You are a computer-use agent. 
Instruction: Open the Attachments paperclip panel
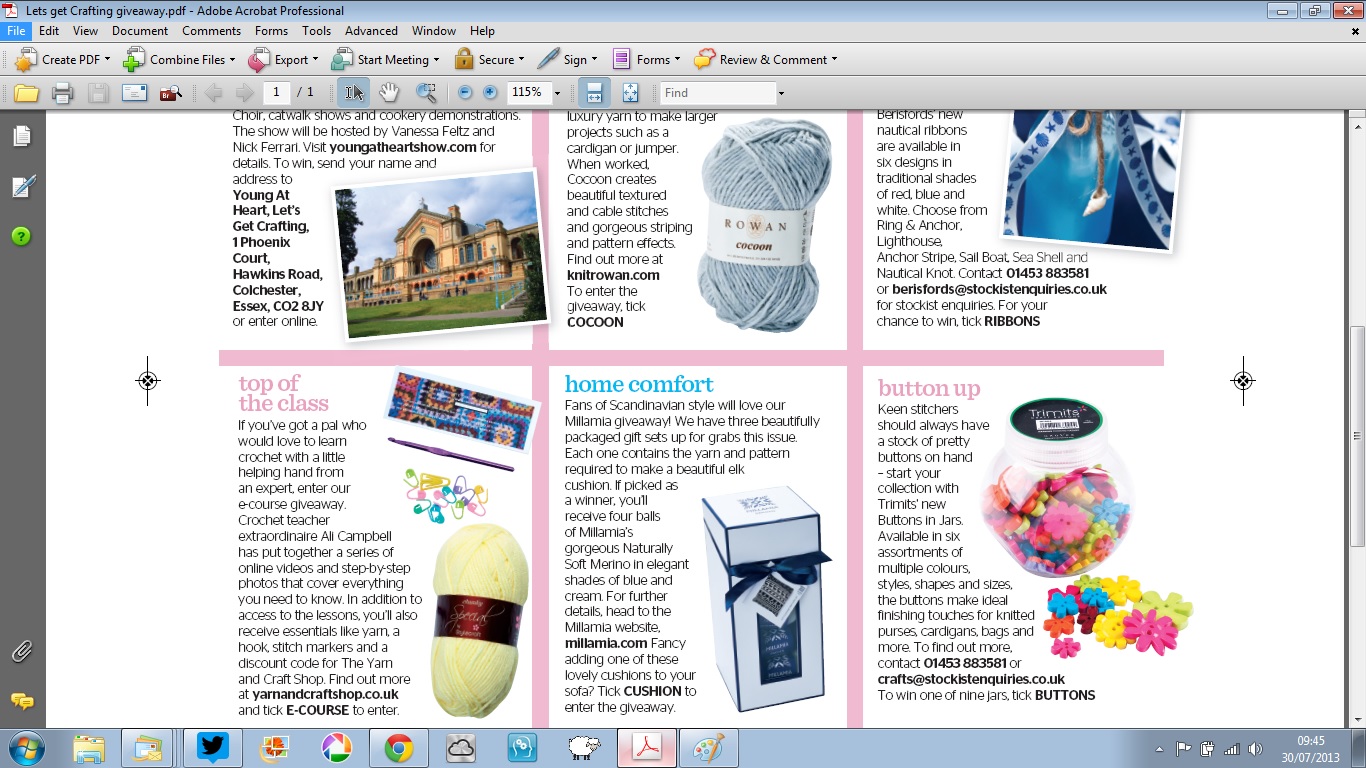coord(22,653)
